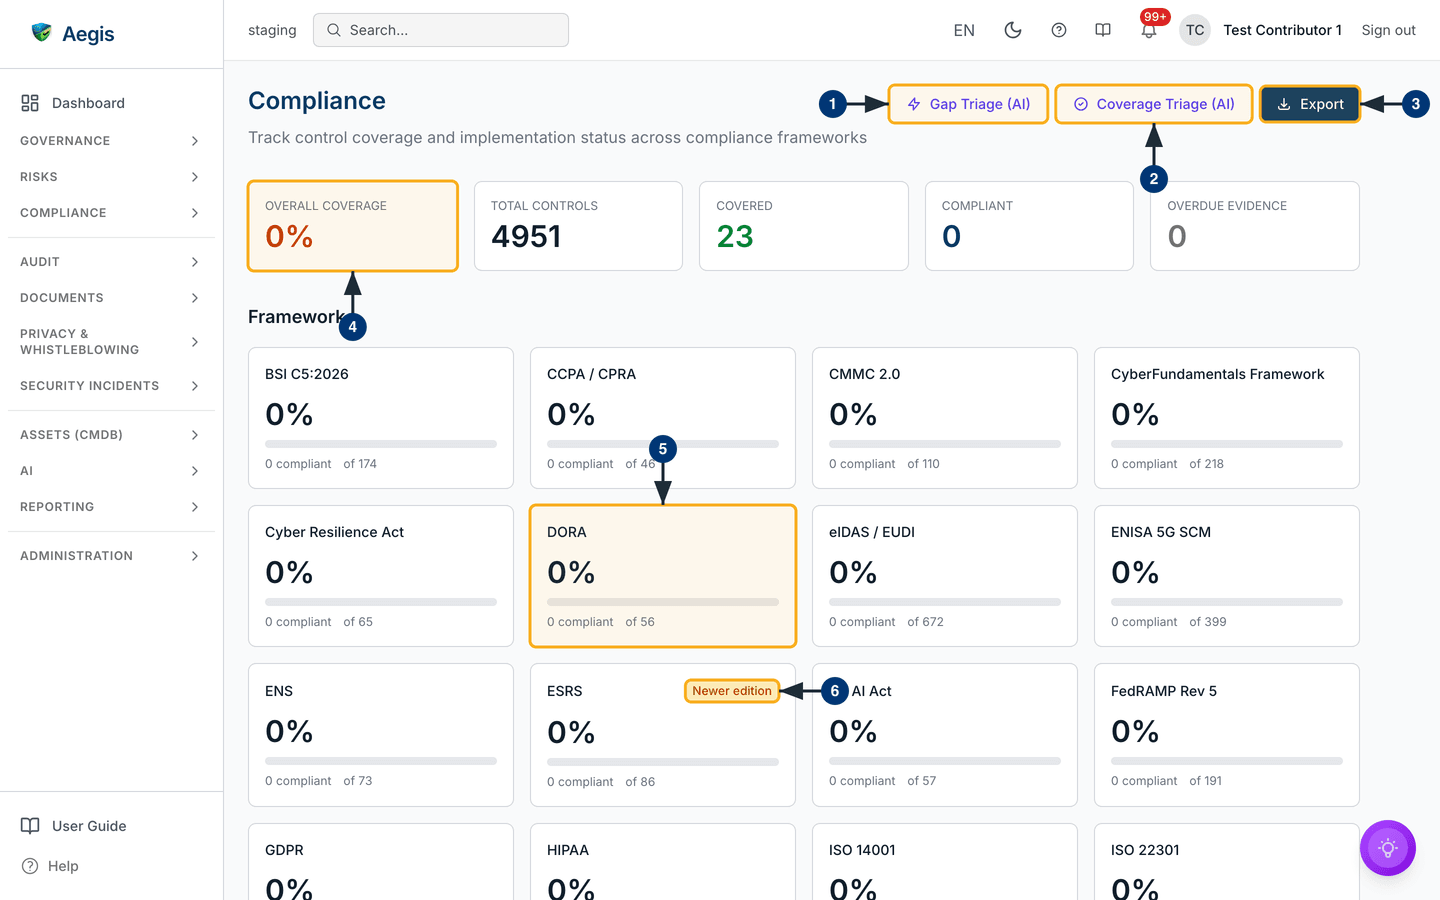This screenshot has height=900, width=1440.
Task: Click the TC user avatar
Action: tap(1195, 30)
